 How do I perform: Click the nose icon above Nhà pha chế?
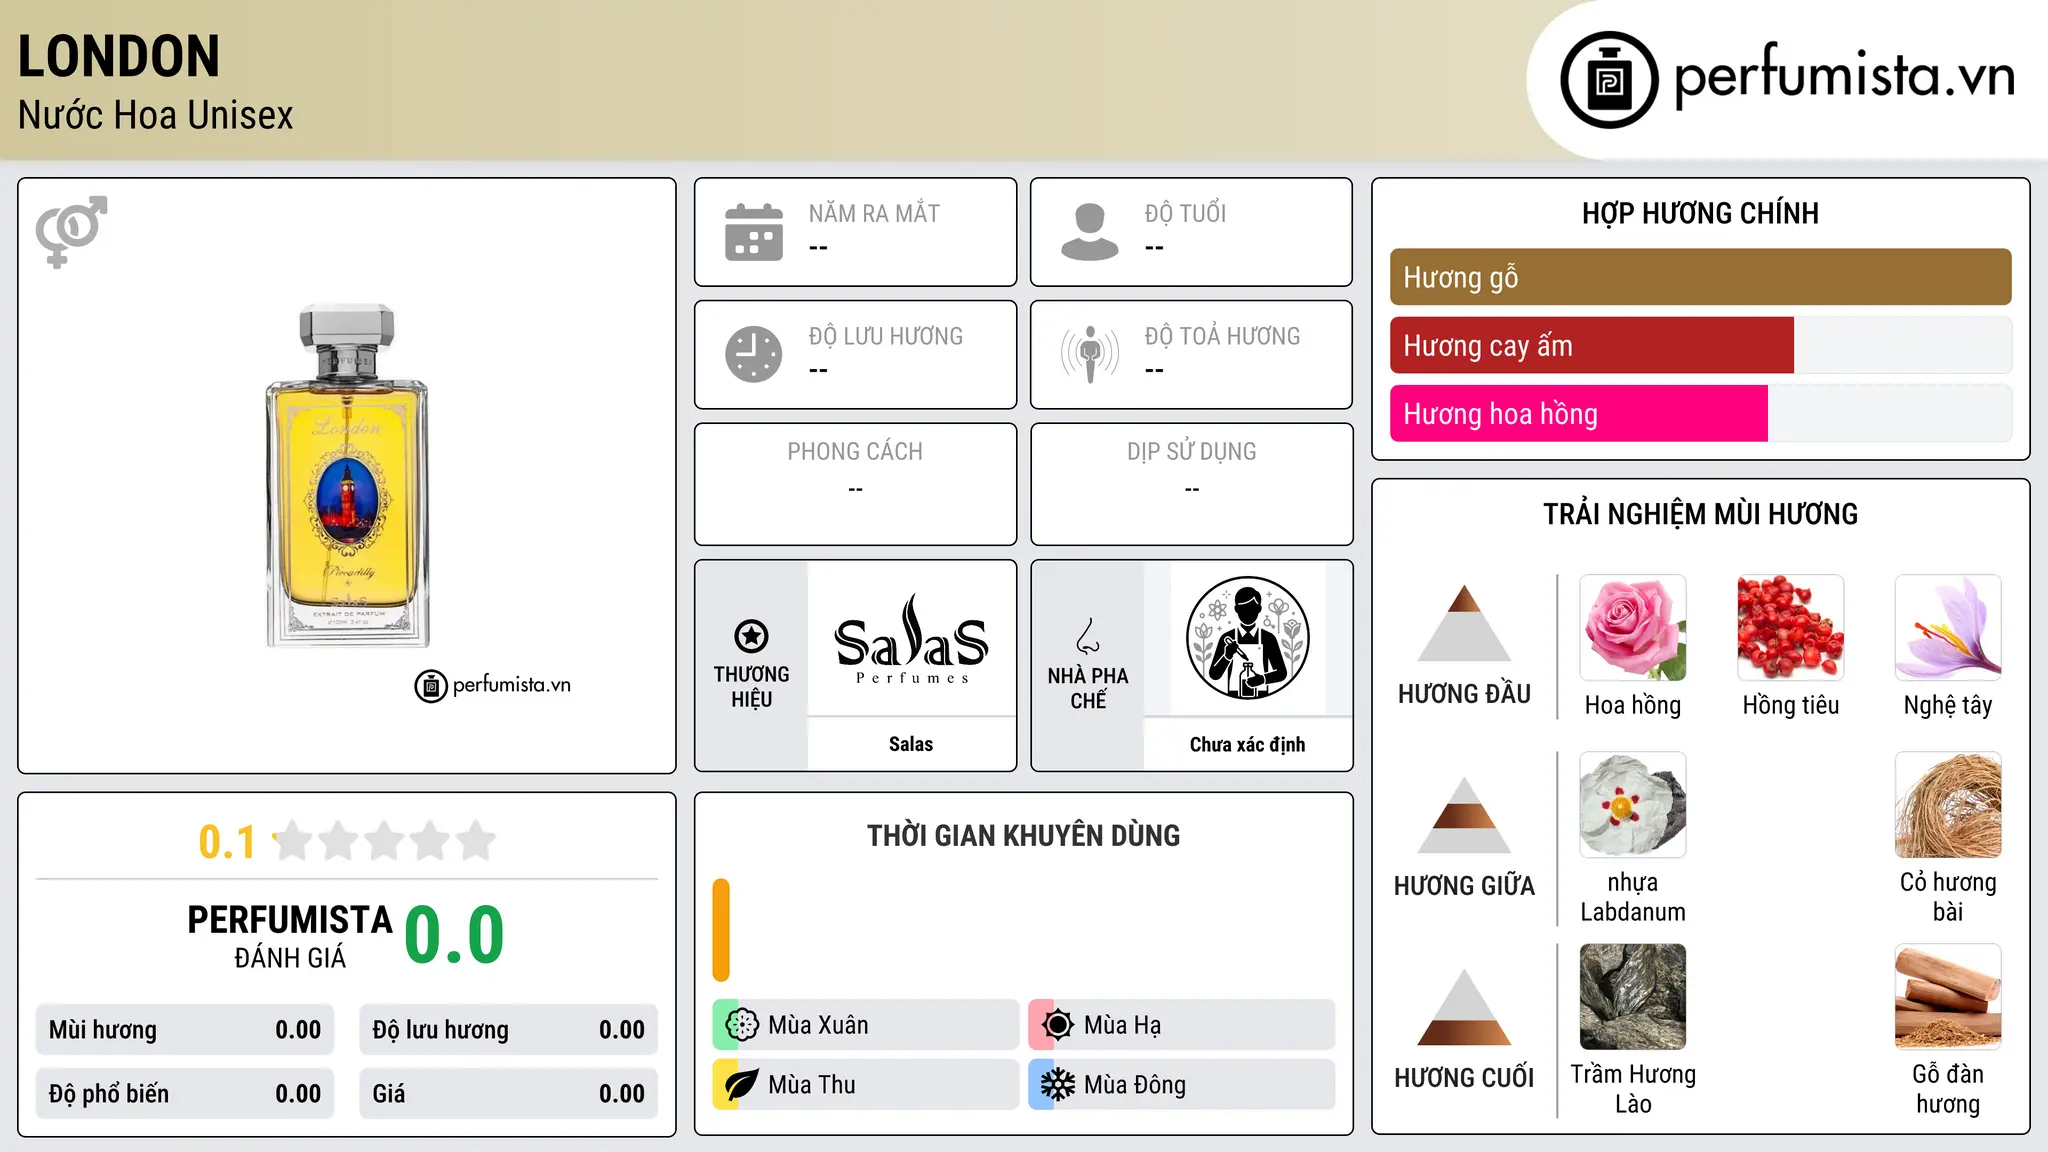point(1088,636)
